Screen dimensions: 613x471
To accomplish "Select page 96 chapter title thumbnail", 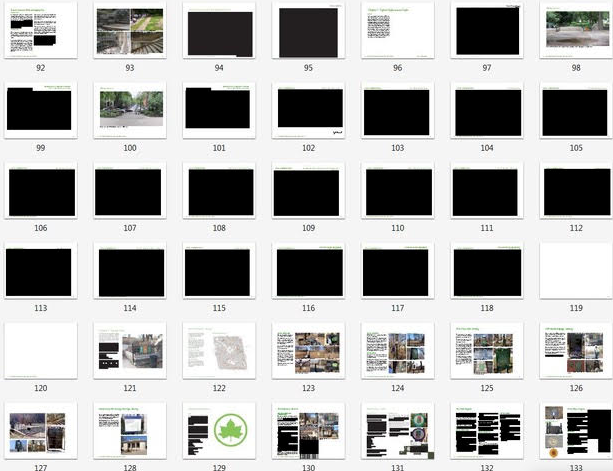I will point(397,30).
